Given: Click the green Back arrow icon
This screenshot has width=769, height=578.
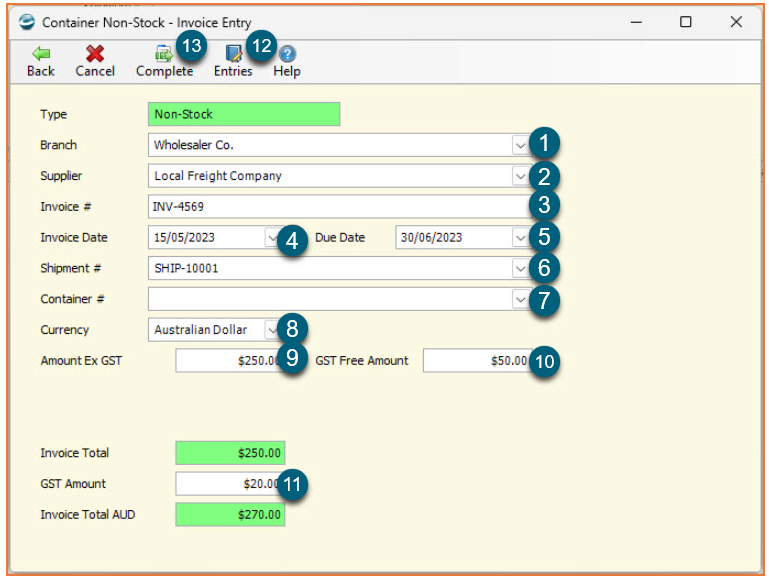Looking at the screenshot, I should point(41,53).
